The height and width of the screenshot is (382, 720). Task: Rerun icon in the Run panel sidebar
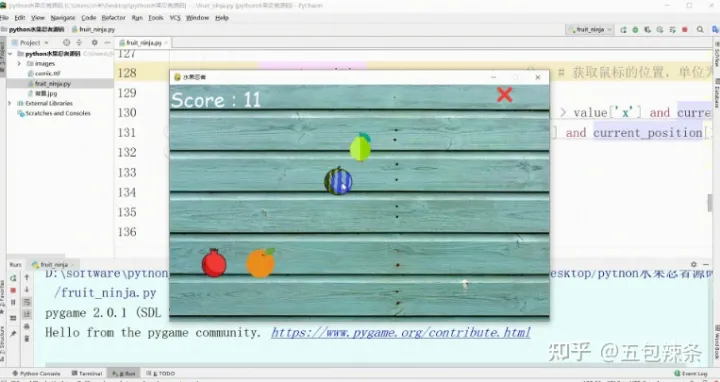[x=13, y=278]
